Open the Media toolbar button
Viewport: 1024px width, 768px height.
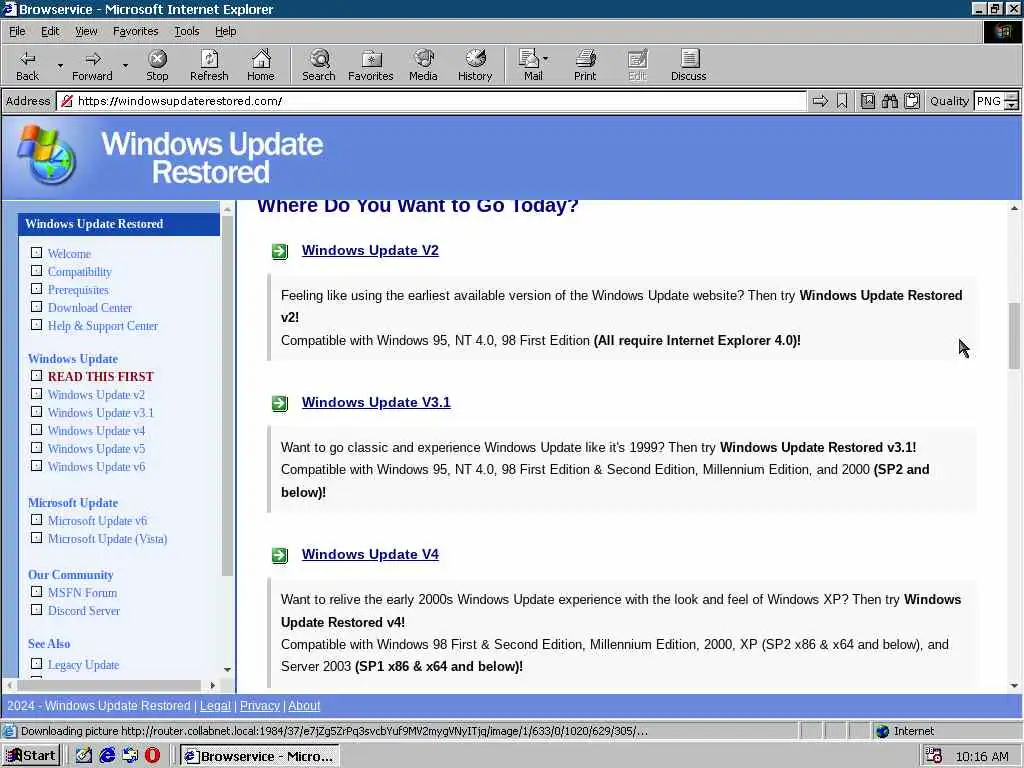(x=423, y=65)
